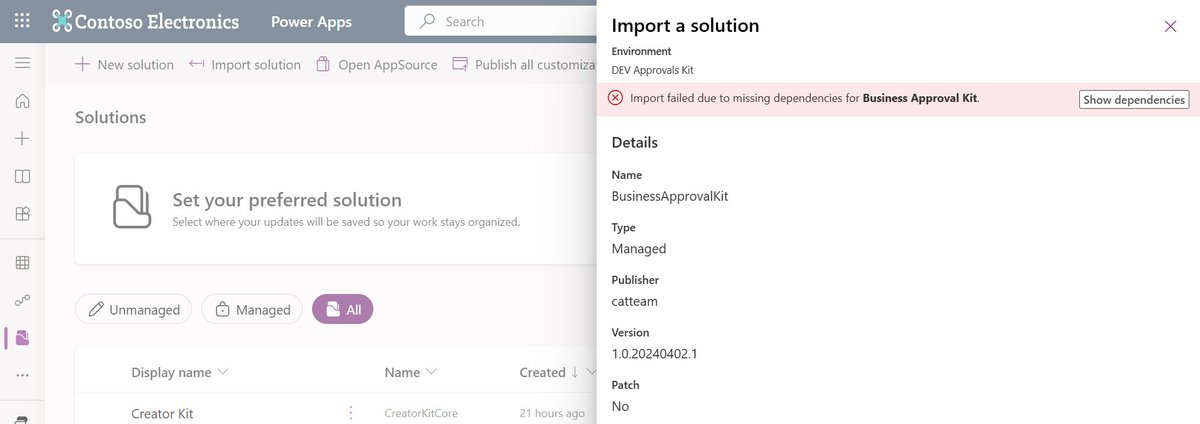This screenshot has height=424, width=1200.
Task: Open the Learn book icon in sidebar
Action: click(x=22, y=176)
